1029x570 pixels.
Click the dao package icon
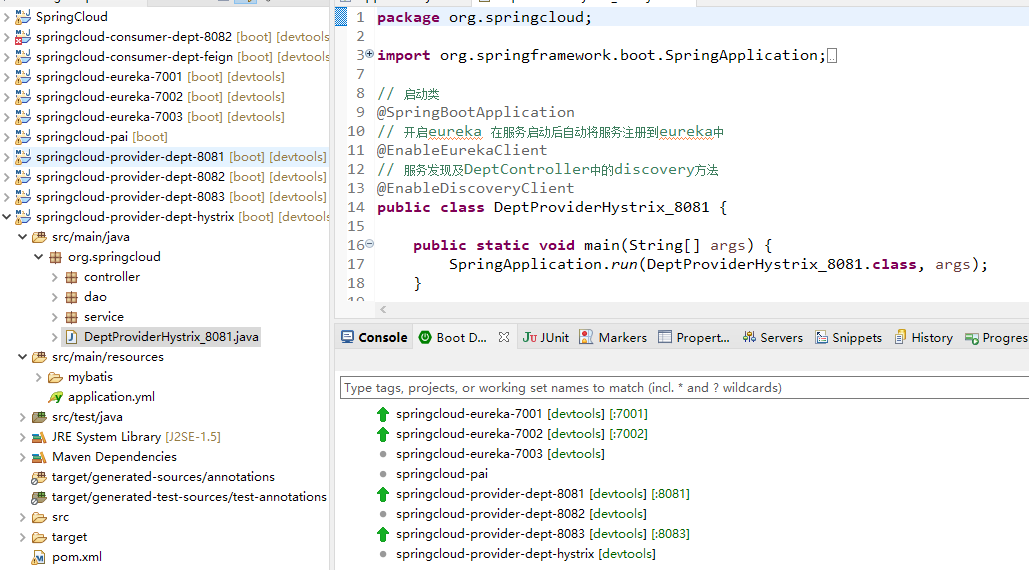point(72,297)
